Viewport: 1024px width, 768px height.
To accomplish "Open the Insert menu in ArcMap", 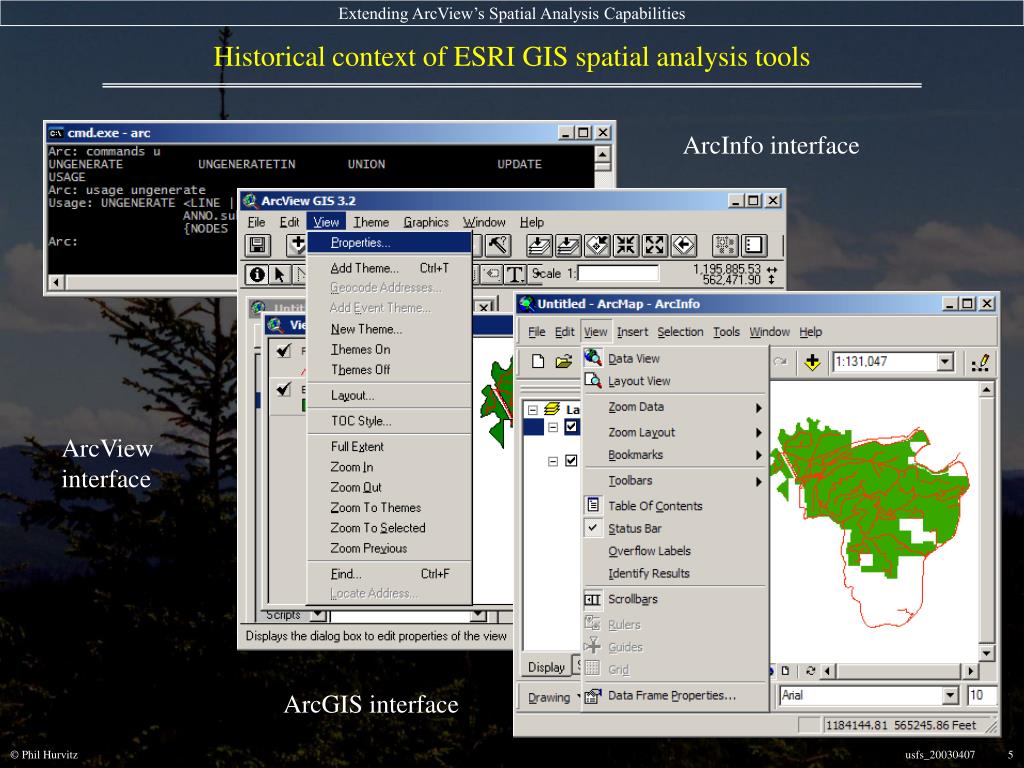I will pyautogui.click(x=632, y=332).
